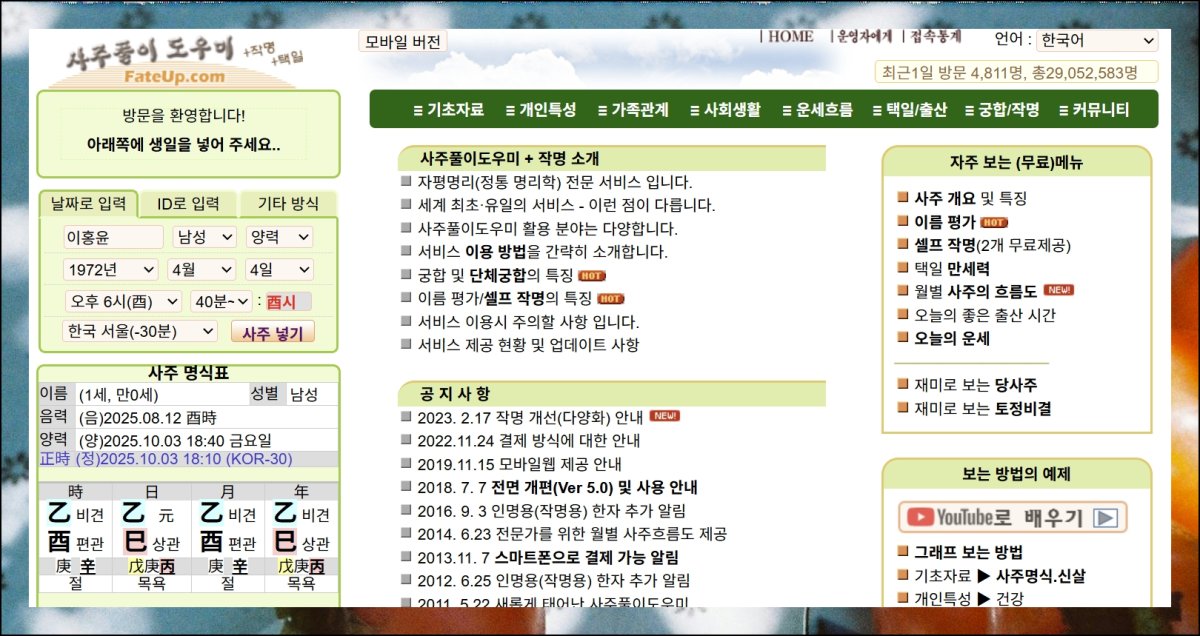Open the gender dropdown showing 남성
Image resolution: width=1200 pixels, height=636 pixels.
point(205,237)
